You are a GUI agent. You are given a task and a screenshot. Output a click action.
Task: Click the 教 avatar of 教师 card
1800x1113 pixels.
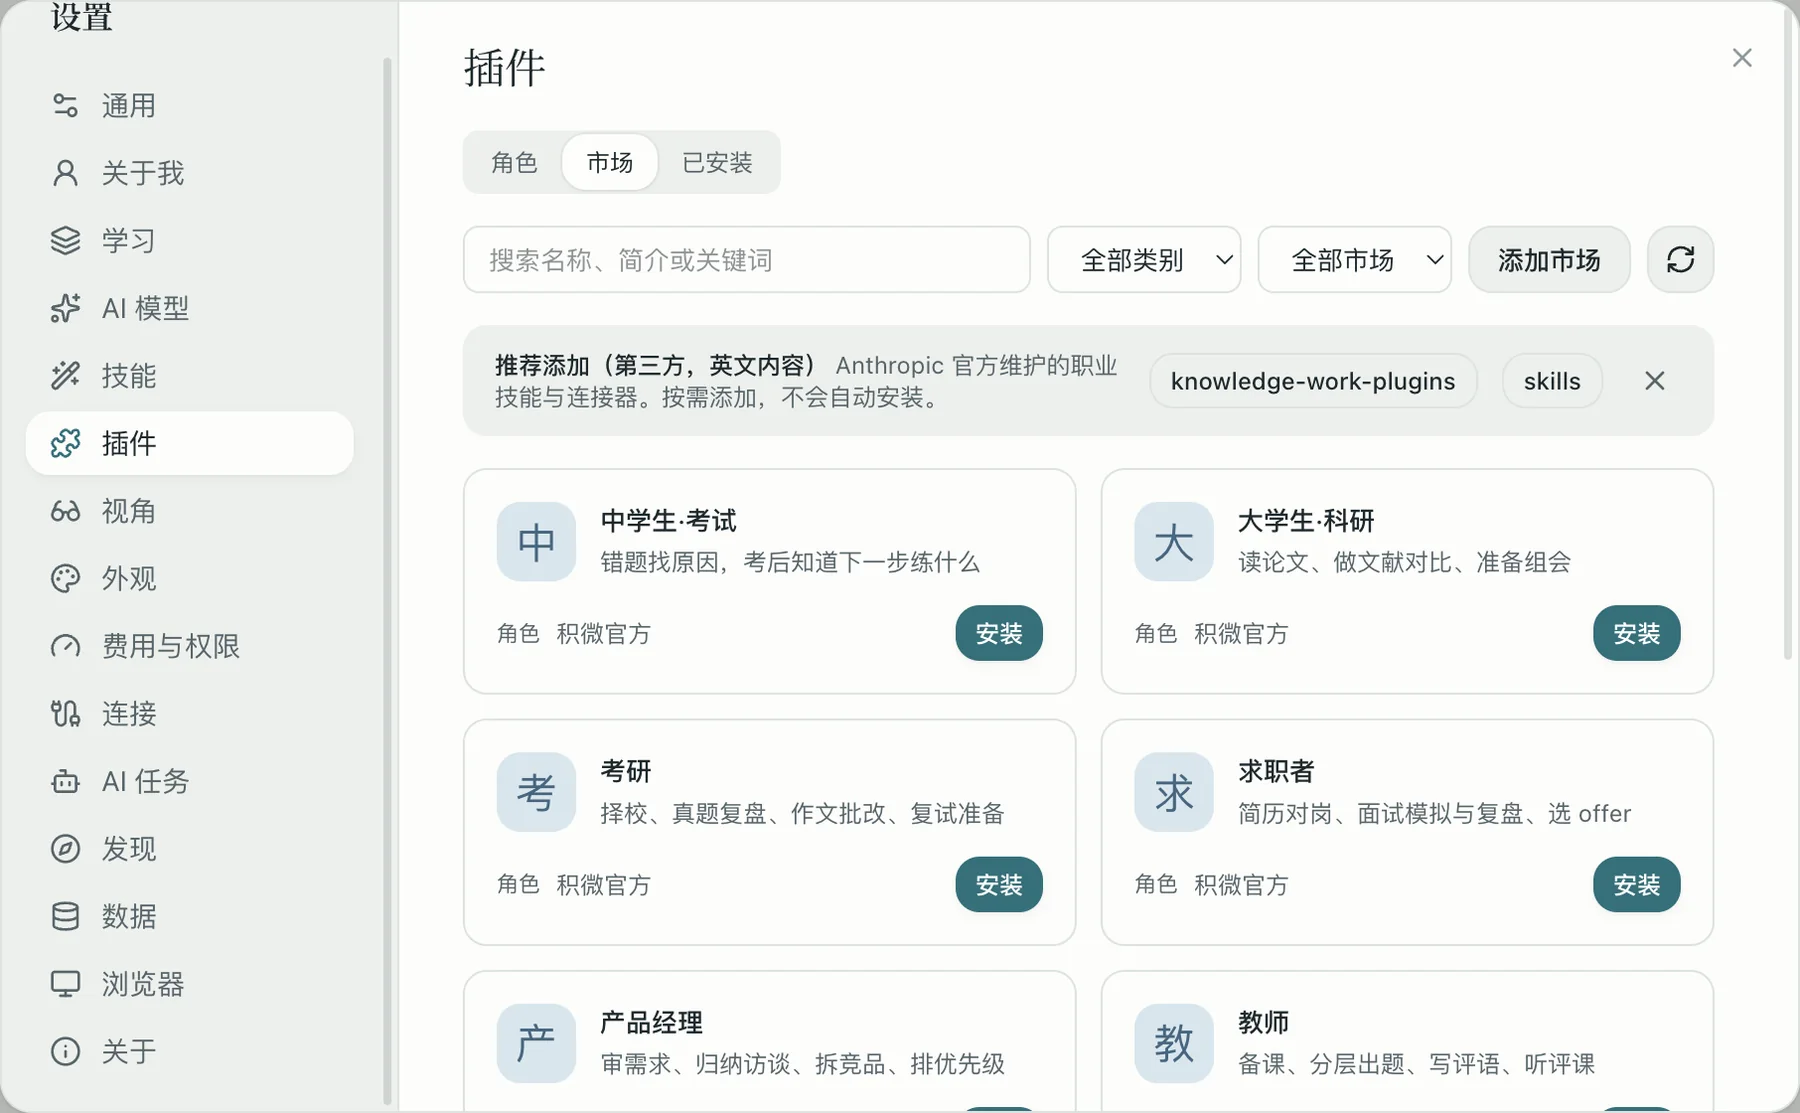[x=1174, y=1043]
